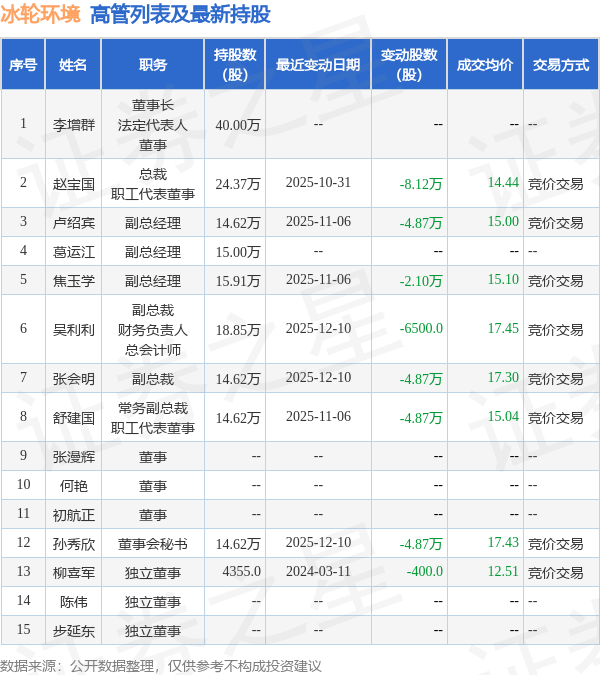Select the 变动股数(股) column header

point(409,65)
